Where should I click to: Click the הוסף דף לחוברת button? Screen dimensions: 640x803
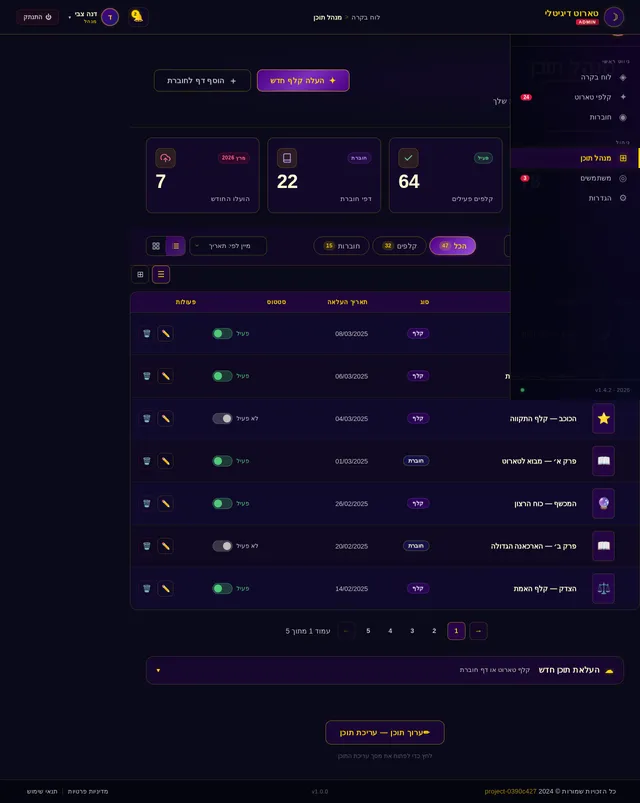[202, 80]
